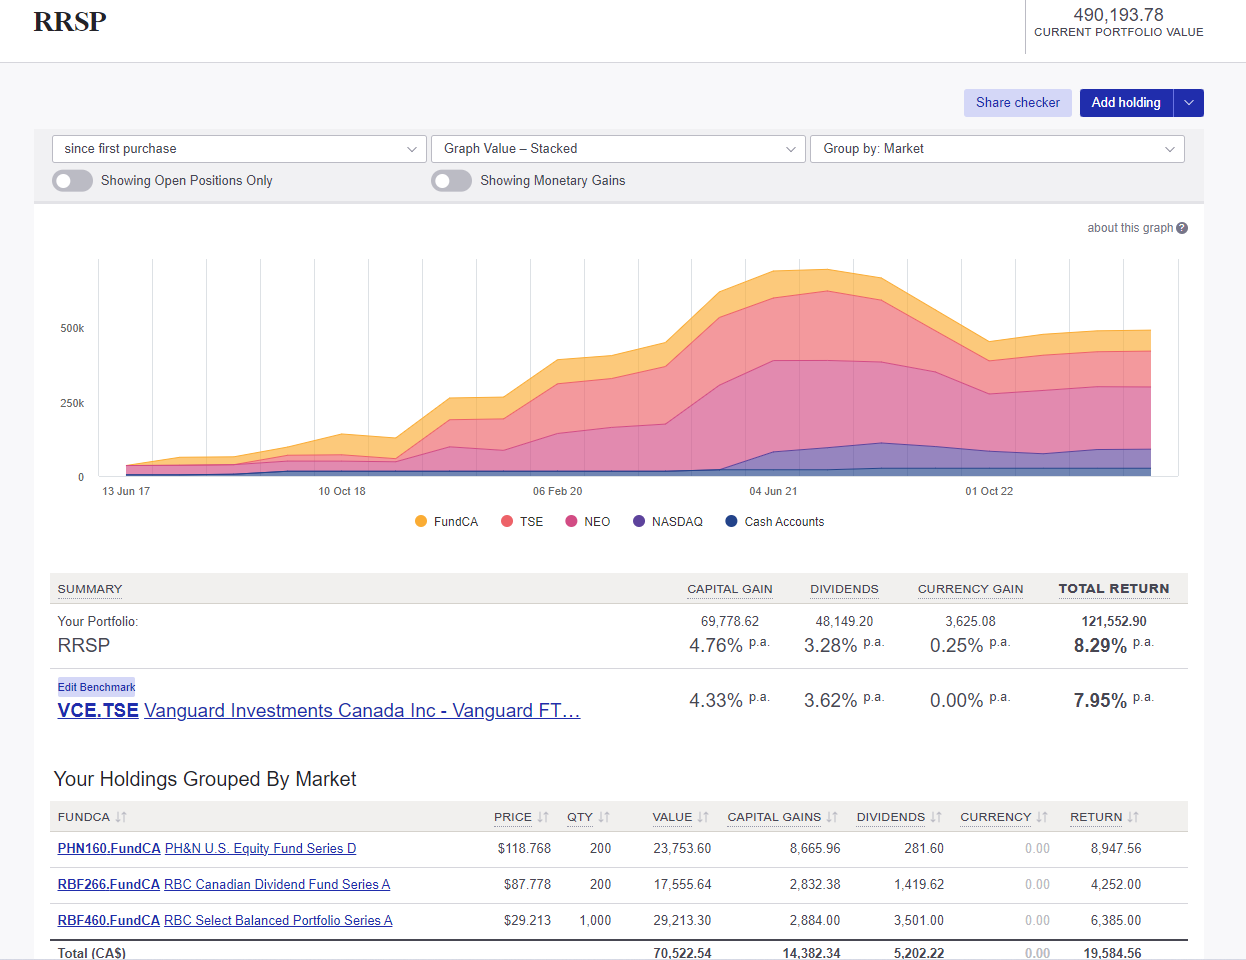Open the "Group by: Market" dropdown
Viewport: 1246px width, 960px height.
click(x=997, y=148)
